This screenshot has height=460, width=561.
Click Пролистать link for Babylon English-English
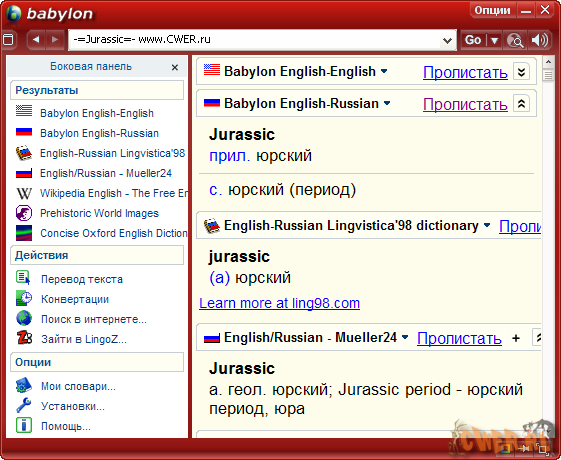coord(465,72)
